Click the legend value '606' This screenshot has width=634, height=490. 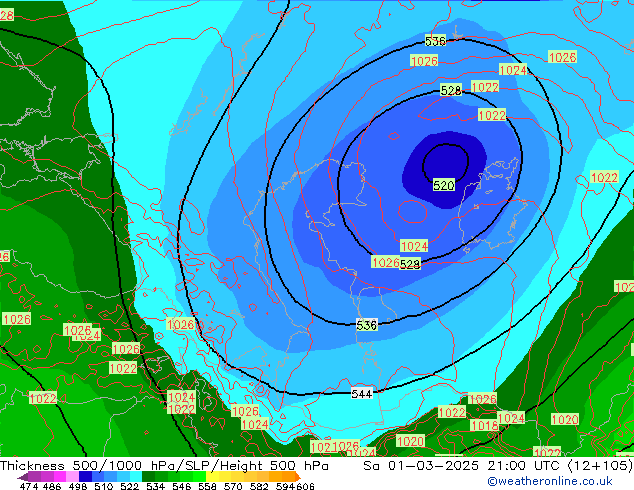(305, 486)
